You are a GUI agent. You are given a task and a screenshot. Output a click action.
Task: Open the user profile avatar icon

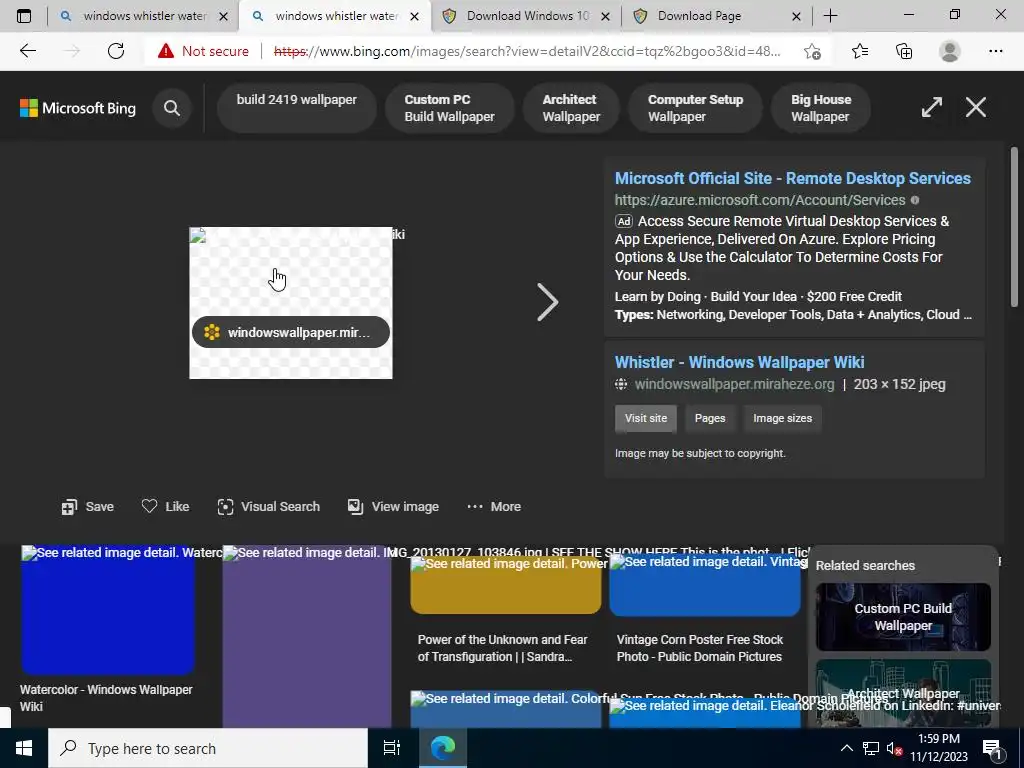950,51
